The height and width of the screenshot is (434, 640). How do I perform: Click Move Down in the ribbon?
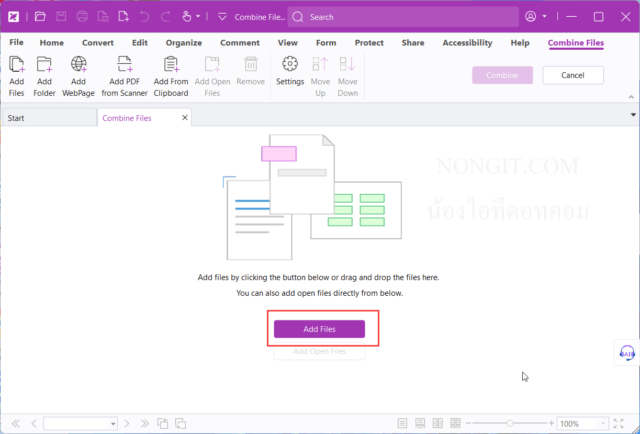[x=347, y=76]
